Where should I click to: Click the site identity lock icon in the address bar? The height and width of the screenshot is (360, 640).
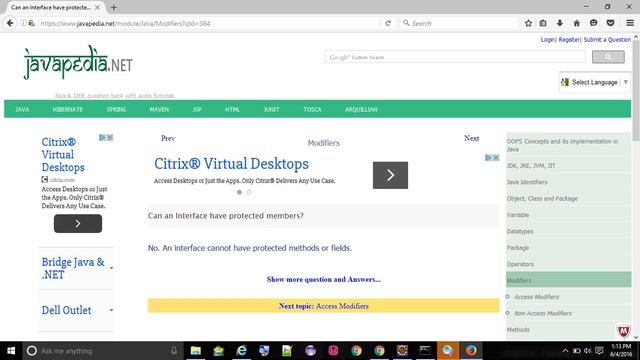point(31,23)
